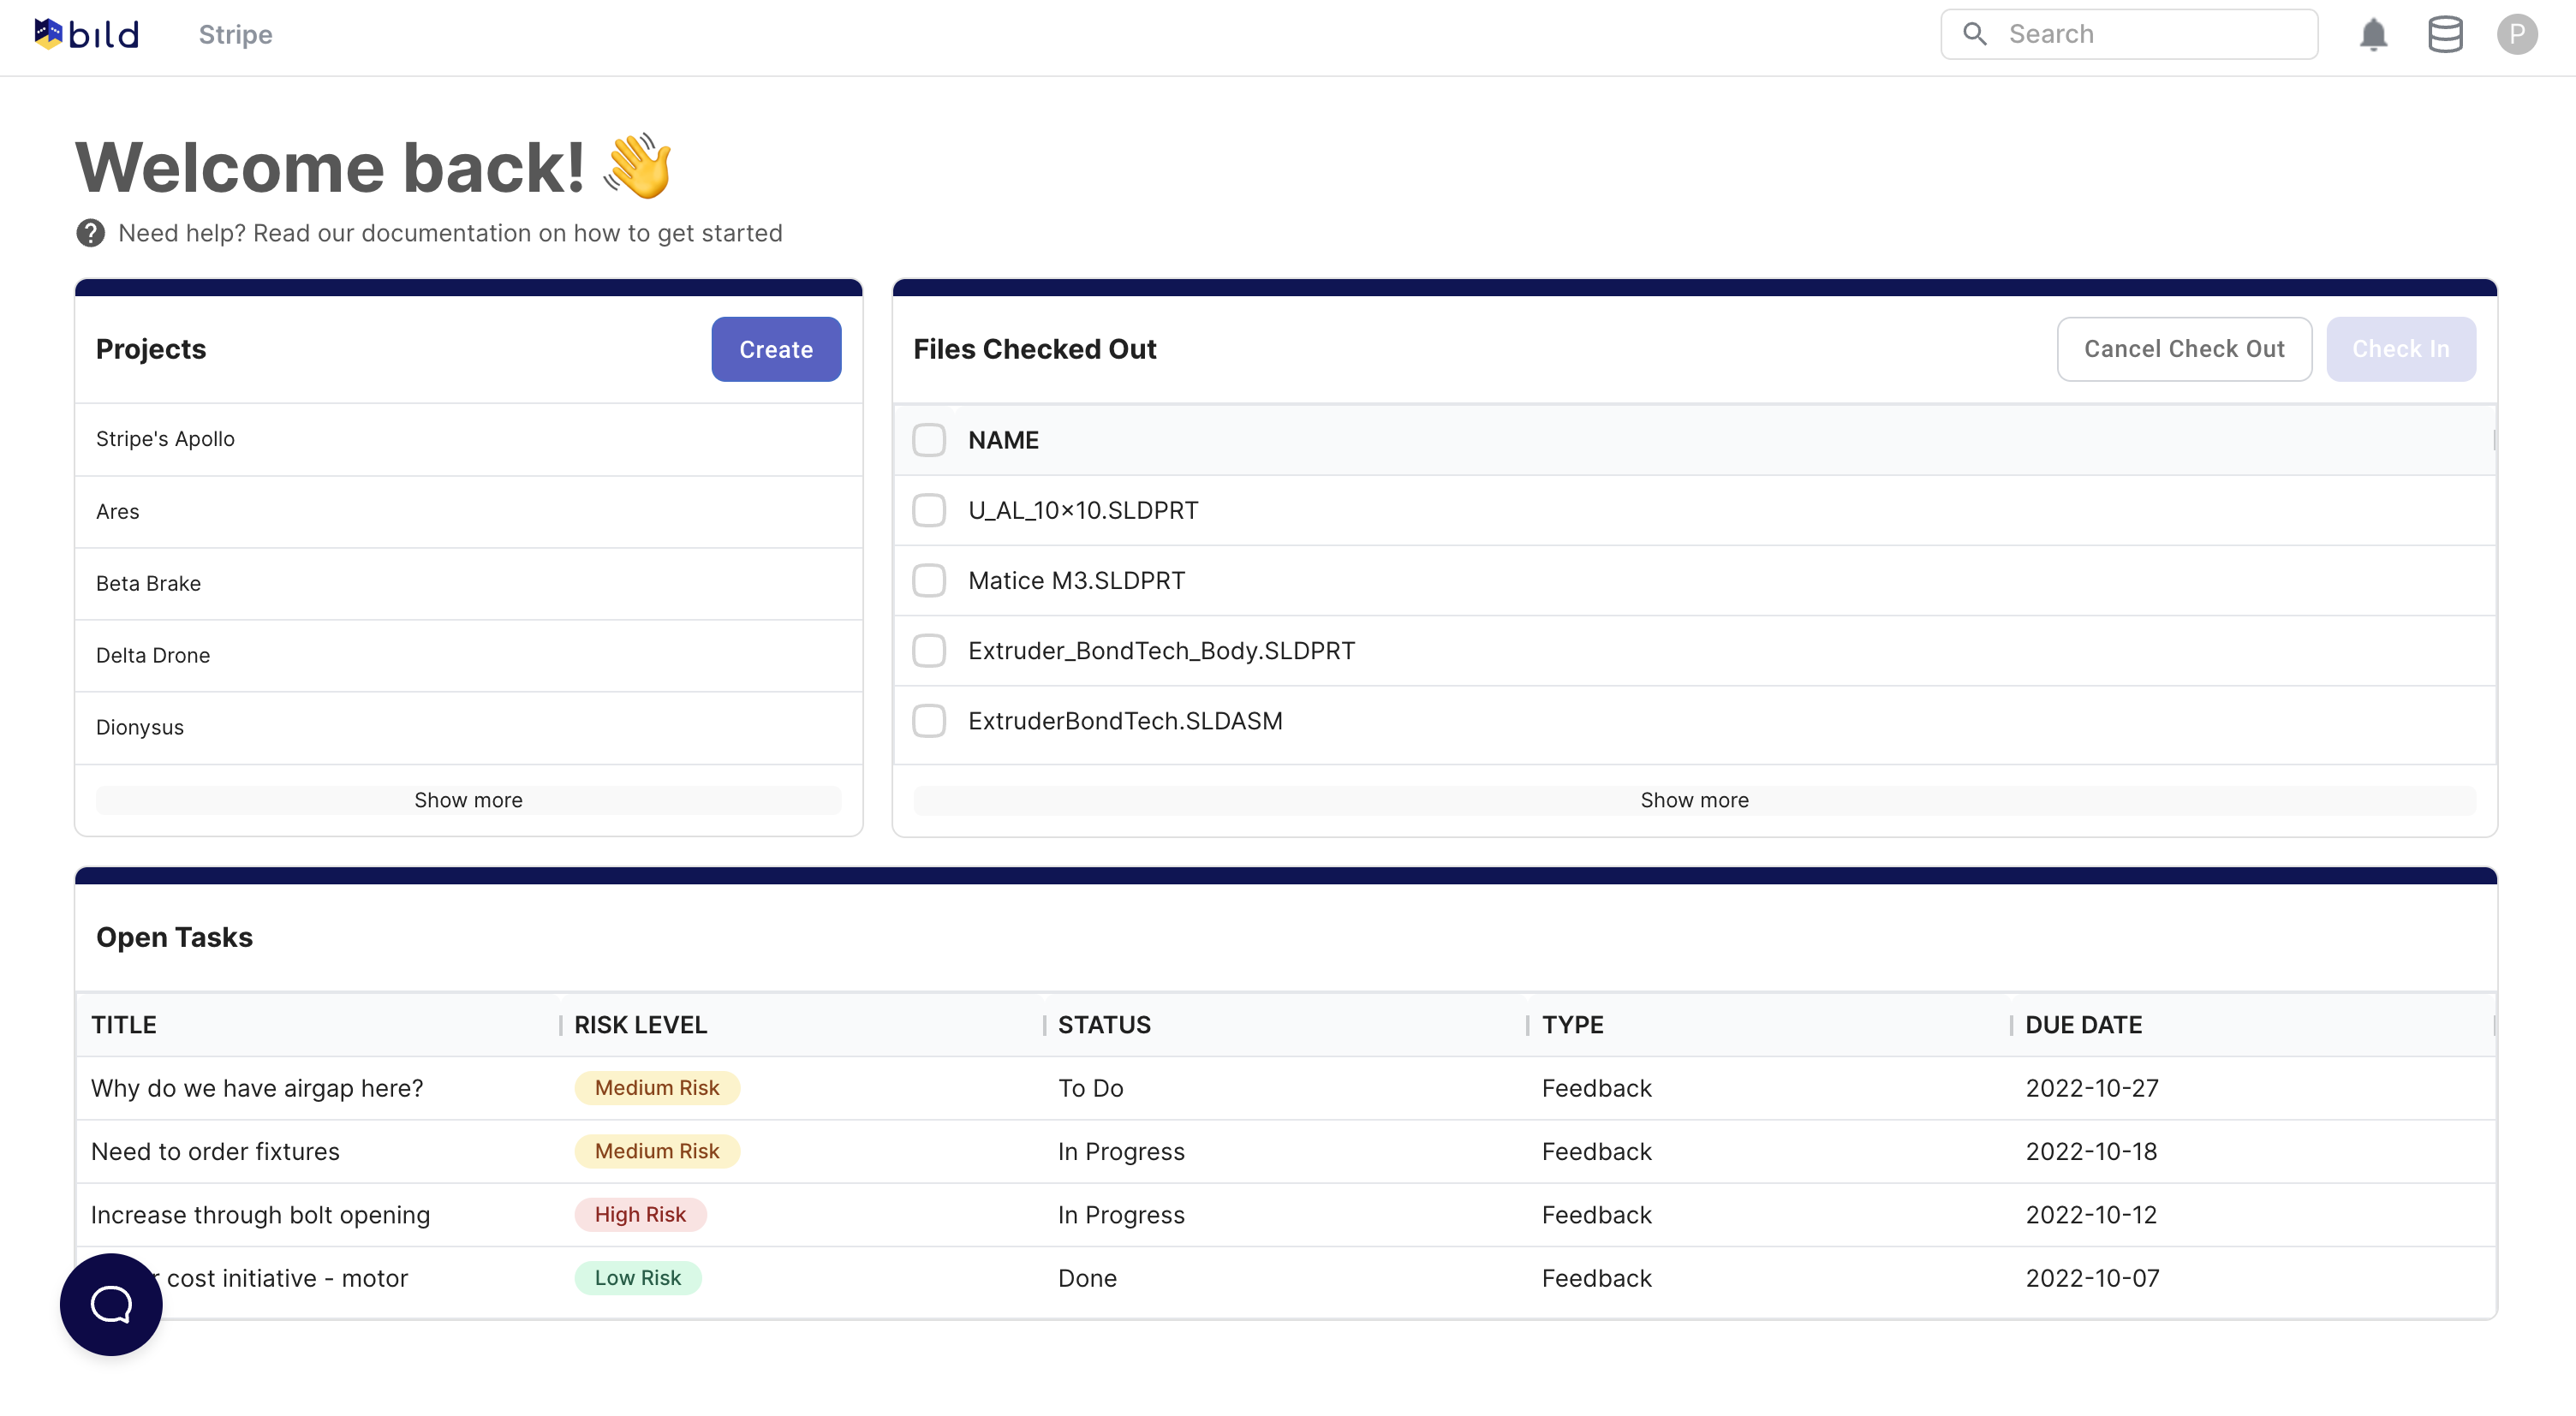The image size is (2576, 1416).
Task: Open the Delta Drone project
Action: coord(153,655)
